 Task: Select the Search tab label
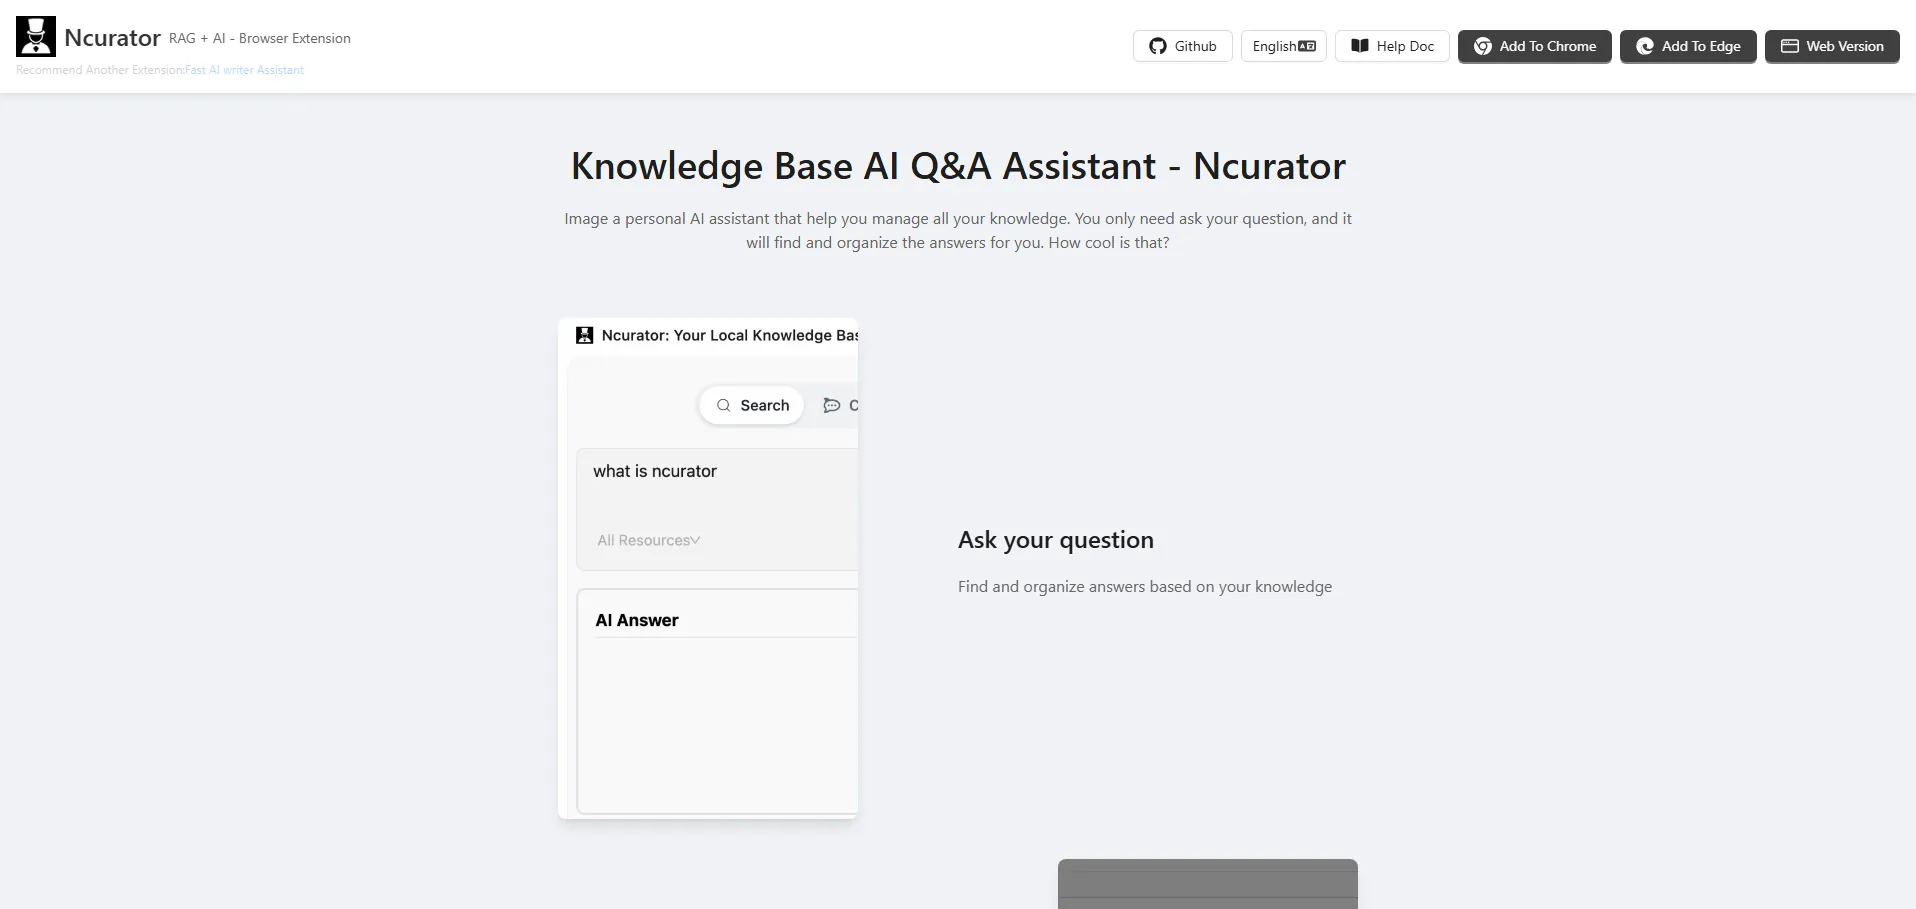(x=765, y=405)
